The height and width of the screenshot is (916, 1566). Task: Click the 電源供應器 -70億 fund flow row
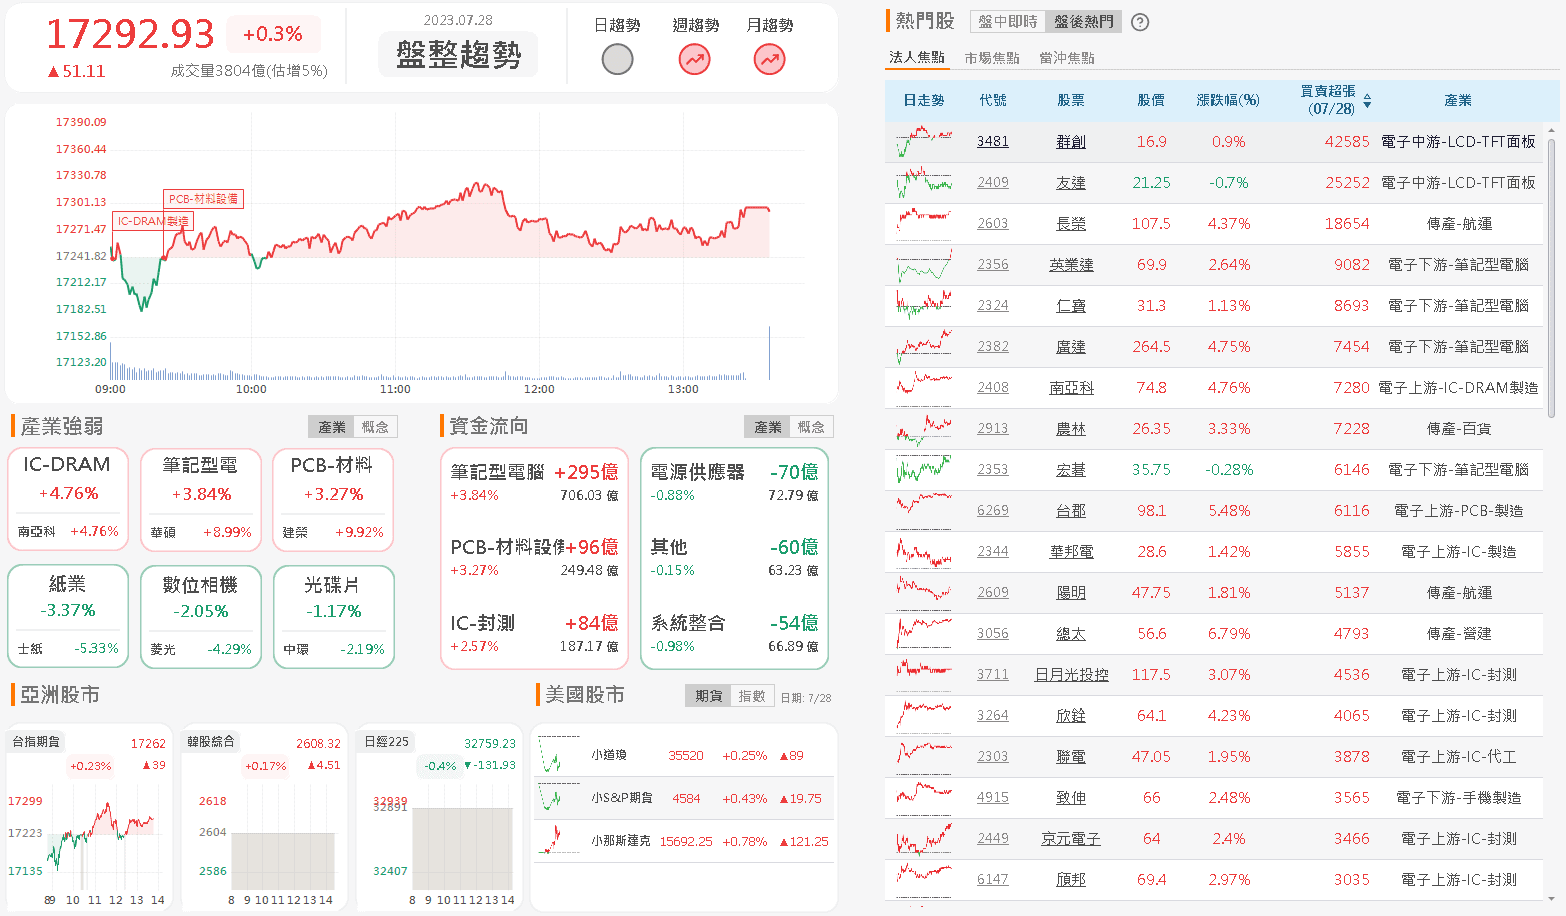click(x=734, y=482)
